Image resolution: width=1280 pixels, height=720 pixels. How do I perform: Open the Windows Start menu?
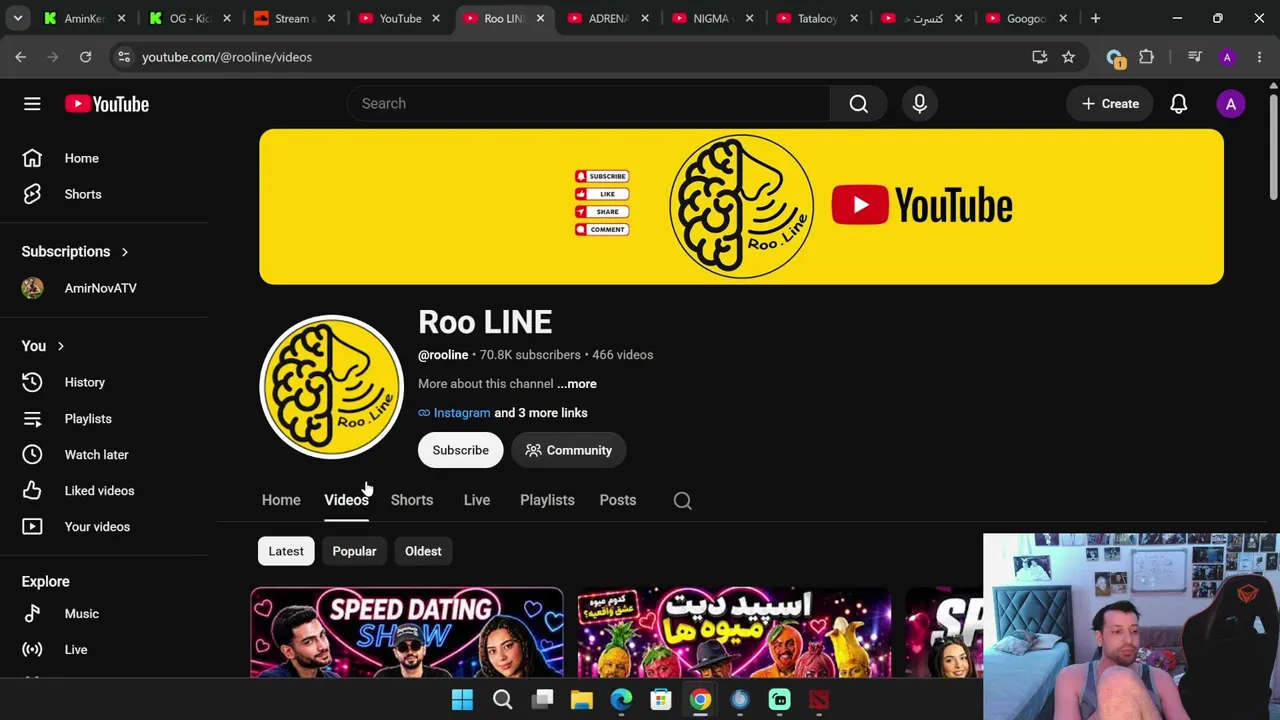(462, 700)
